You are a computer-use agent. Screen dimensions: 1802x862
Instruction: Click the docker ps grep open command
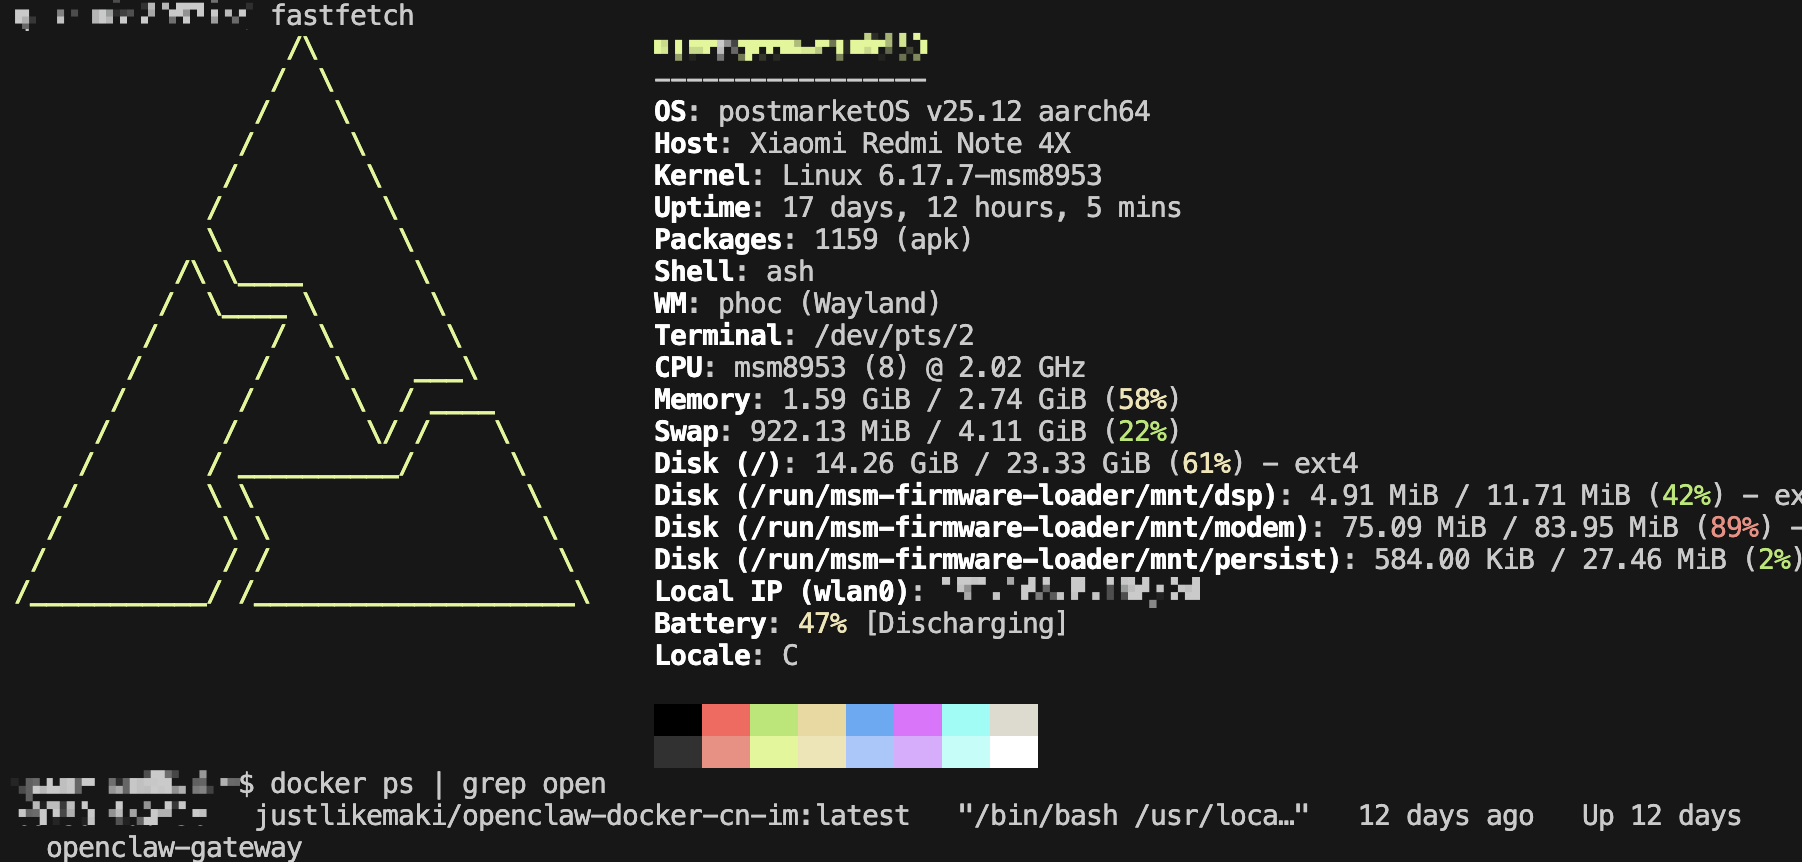point(438,784)
